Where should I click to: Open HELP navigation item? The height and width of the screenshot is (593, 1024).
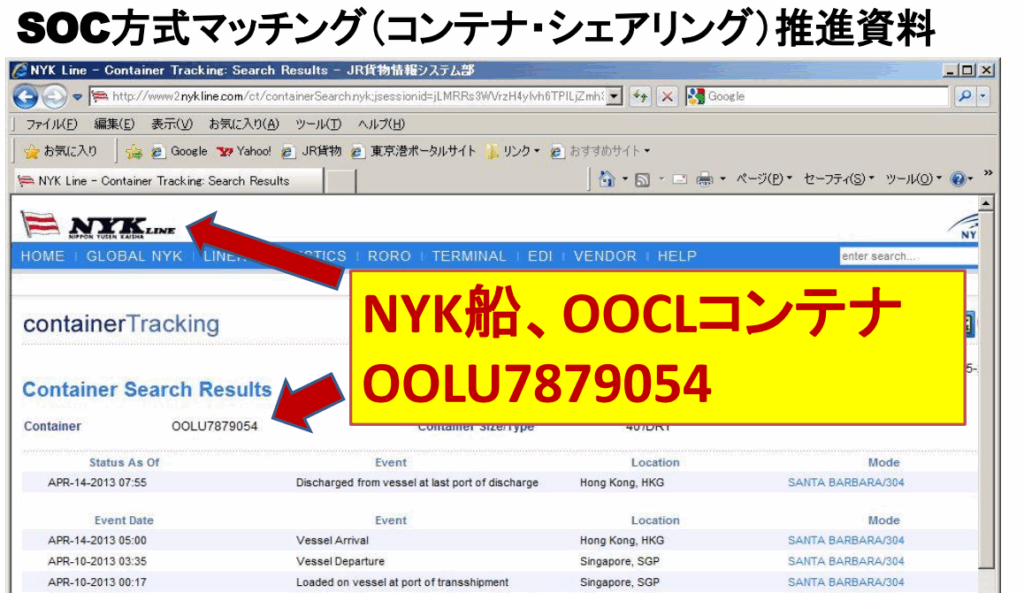click(x=677, y=256)
